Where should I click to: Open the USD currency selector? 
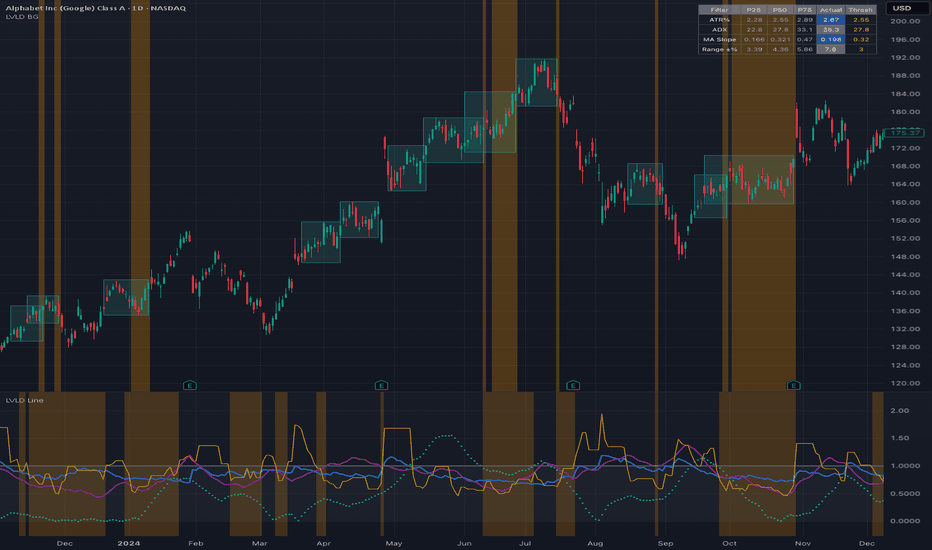tap(908, 8)
